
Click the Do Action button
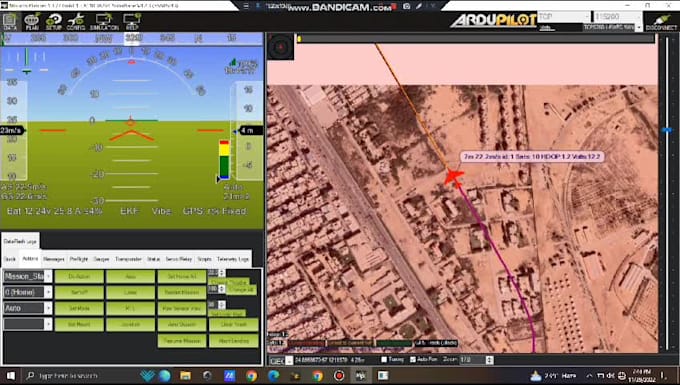pyautogui.click(x=79, y=276)
